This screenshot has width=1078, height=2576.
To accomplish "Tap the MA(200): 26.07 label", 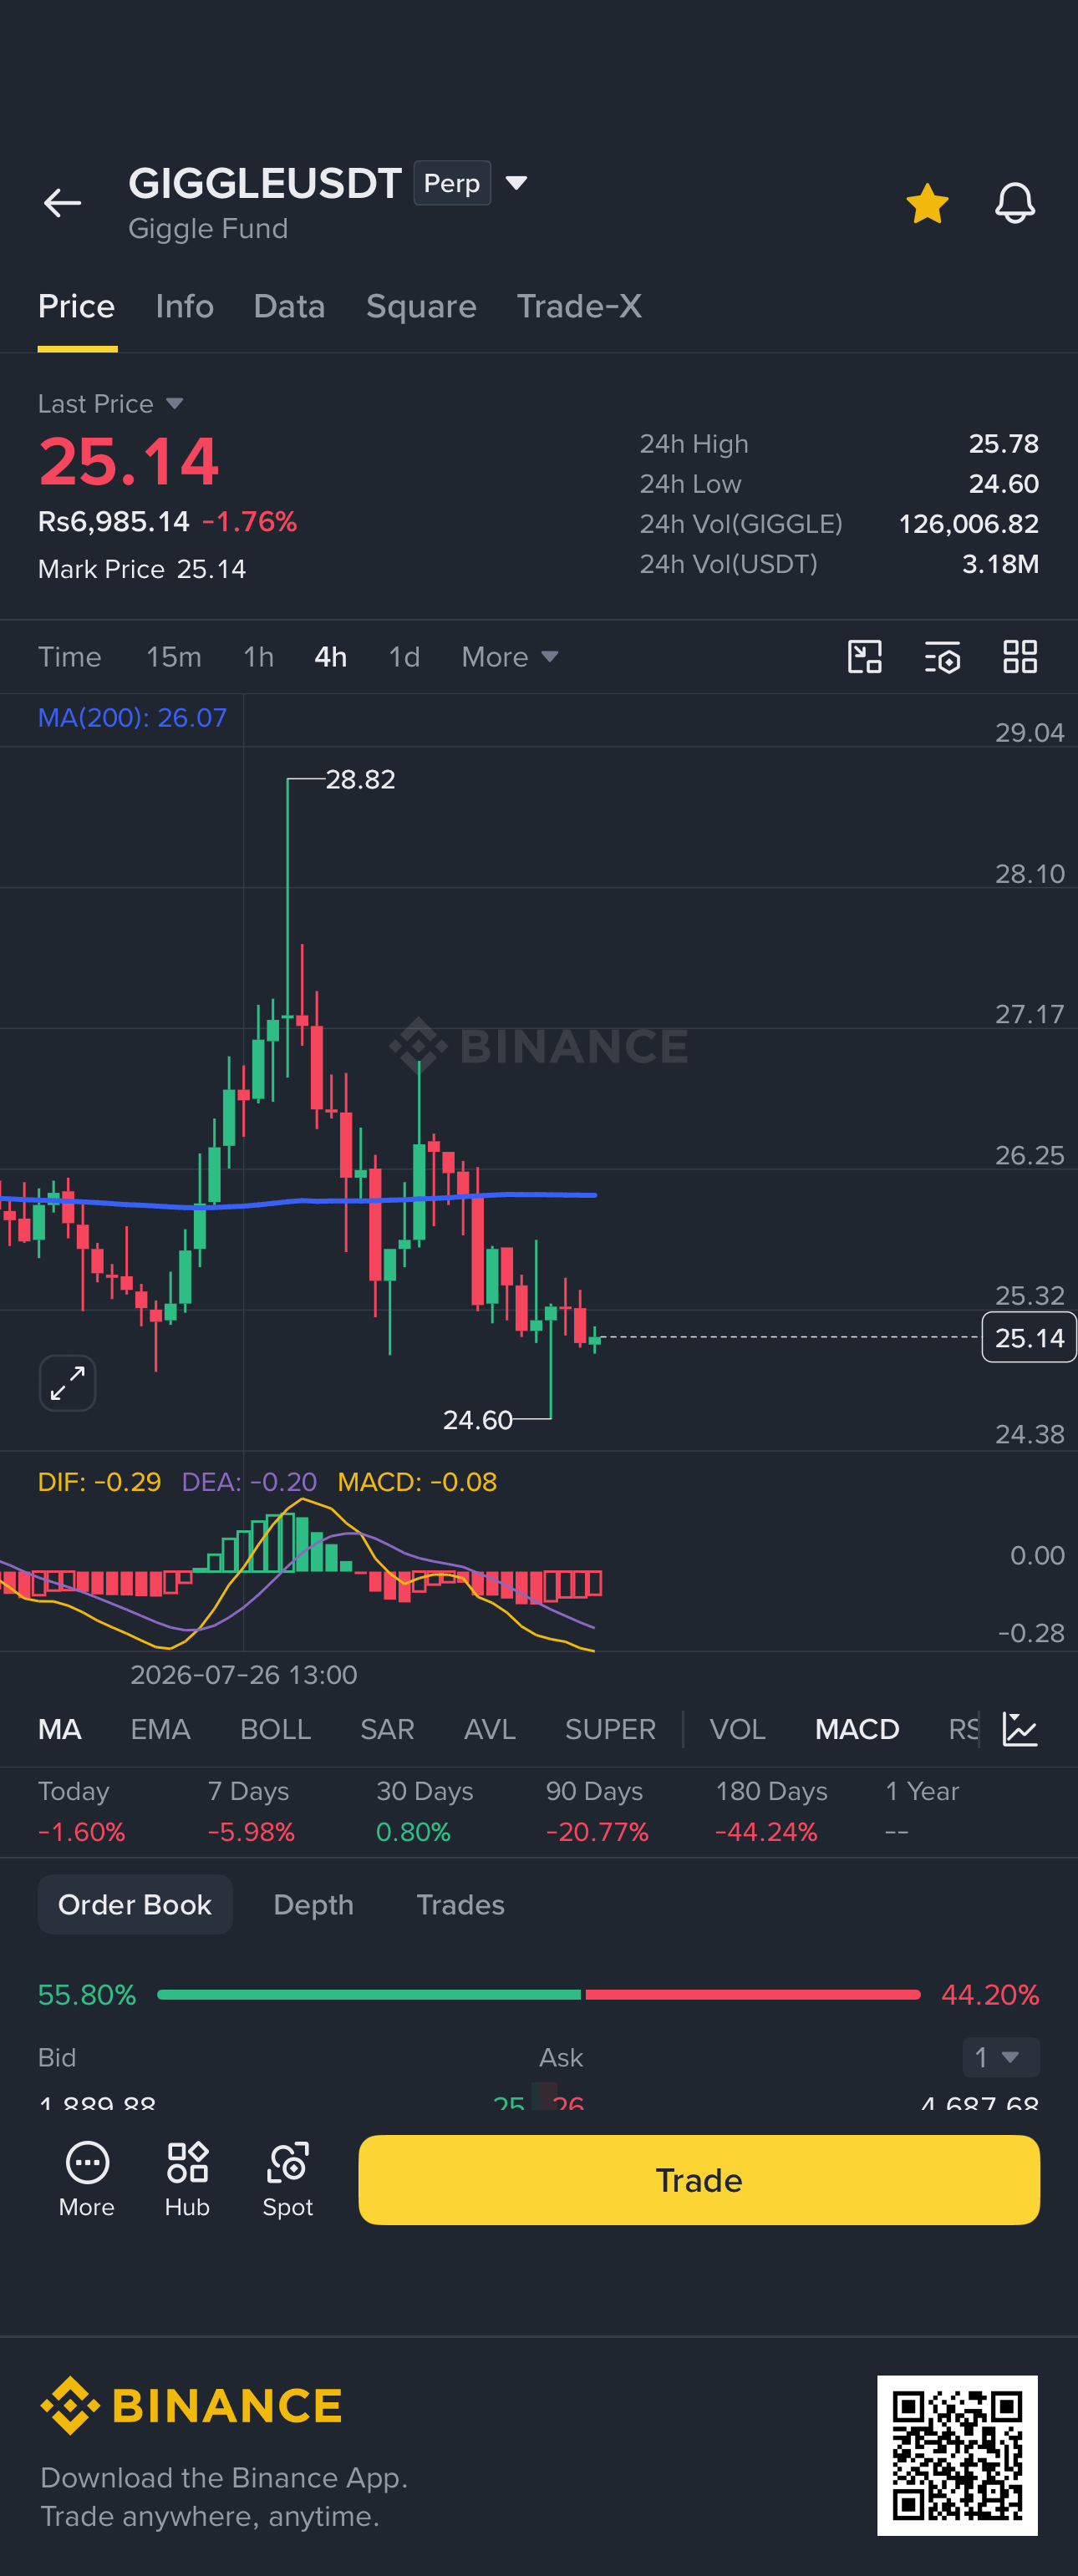I will [x=132, y=717].
